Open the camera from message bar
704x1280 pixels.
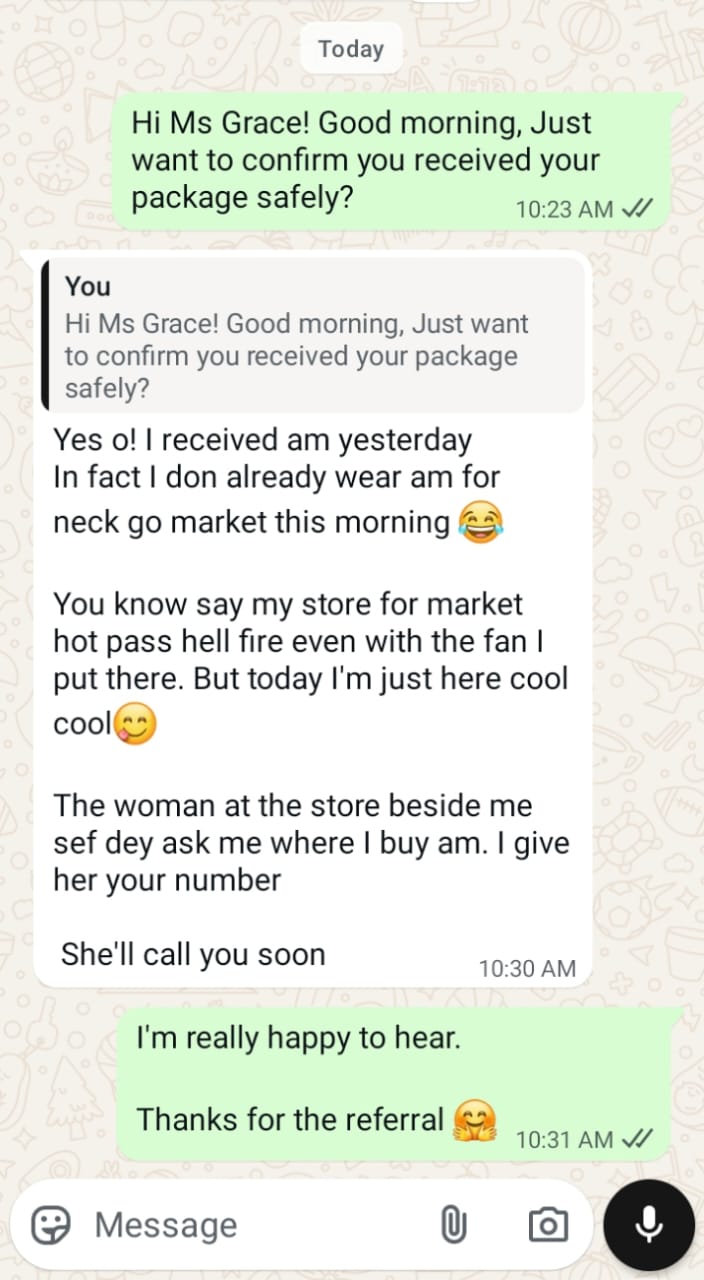point(548,1224)
